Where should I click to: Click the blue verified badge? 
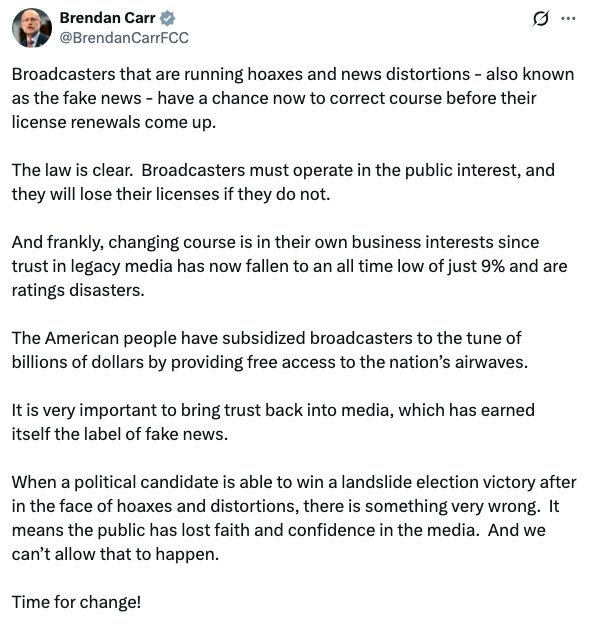coord(168,18)
